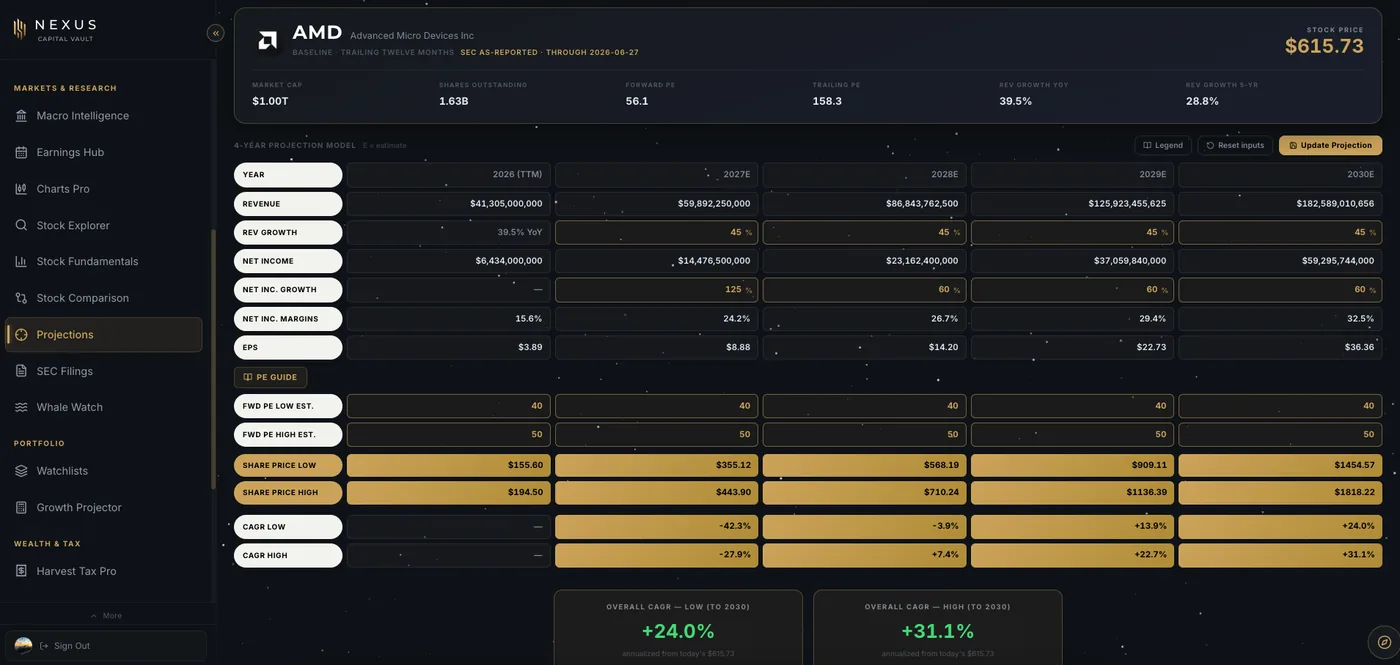
Task: Click the Share Price Low row label
Action: click(288, 465)
